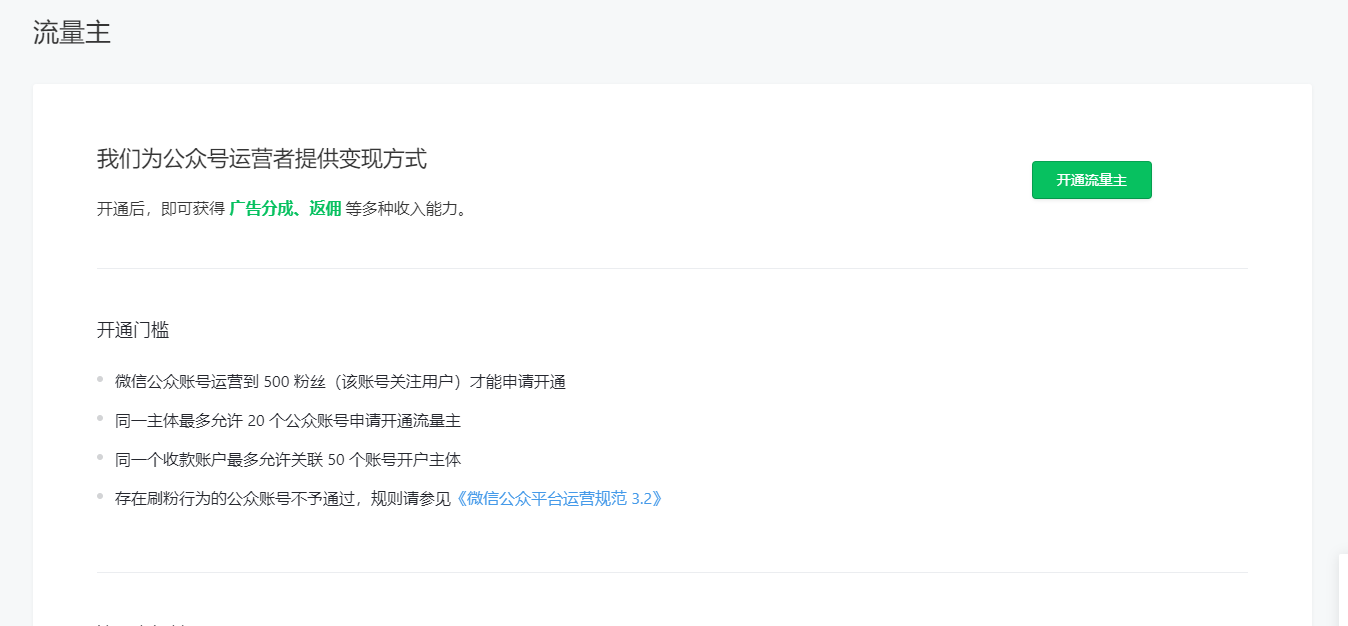
Task: Click the 等多种收入能力 text
Action: click(x=406, y=209)
